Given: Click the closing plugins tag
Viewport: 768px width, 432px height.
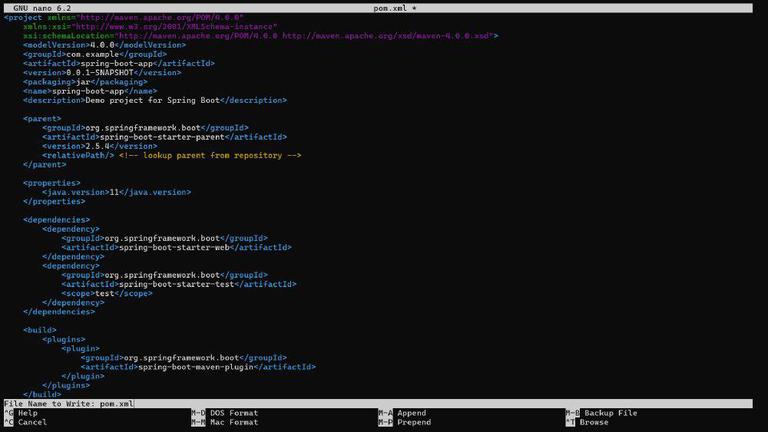Looking at the screenshot, I should tap(66, 385).
